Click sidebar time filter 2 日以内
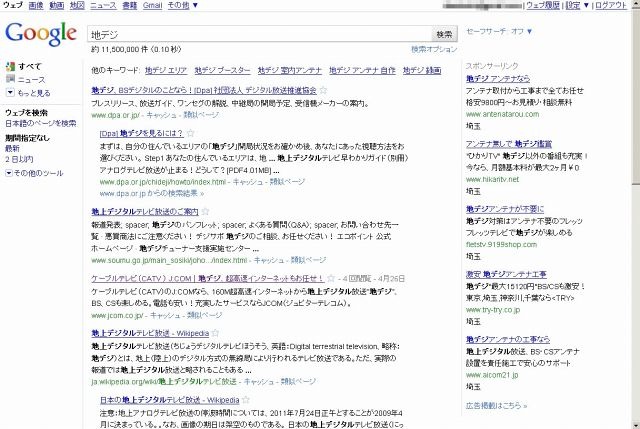640x429 pixels. (19, 159)
